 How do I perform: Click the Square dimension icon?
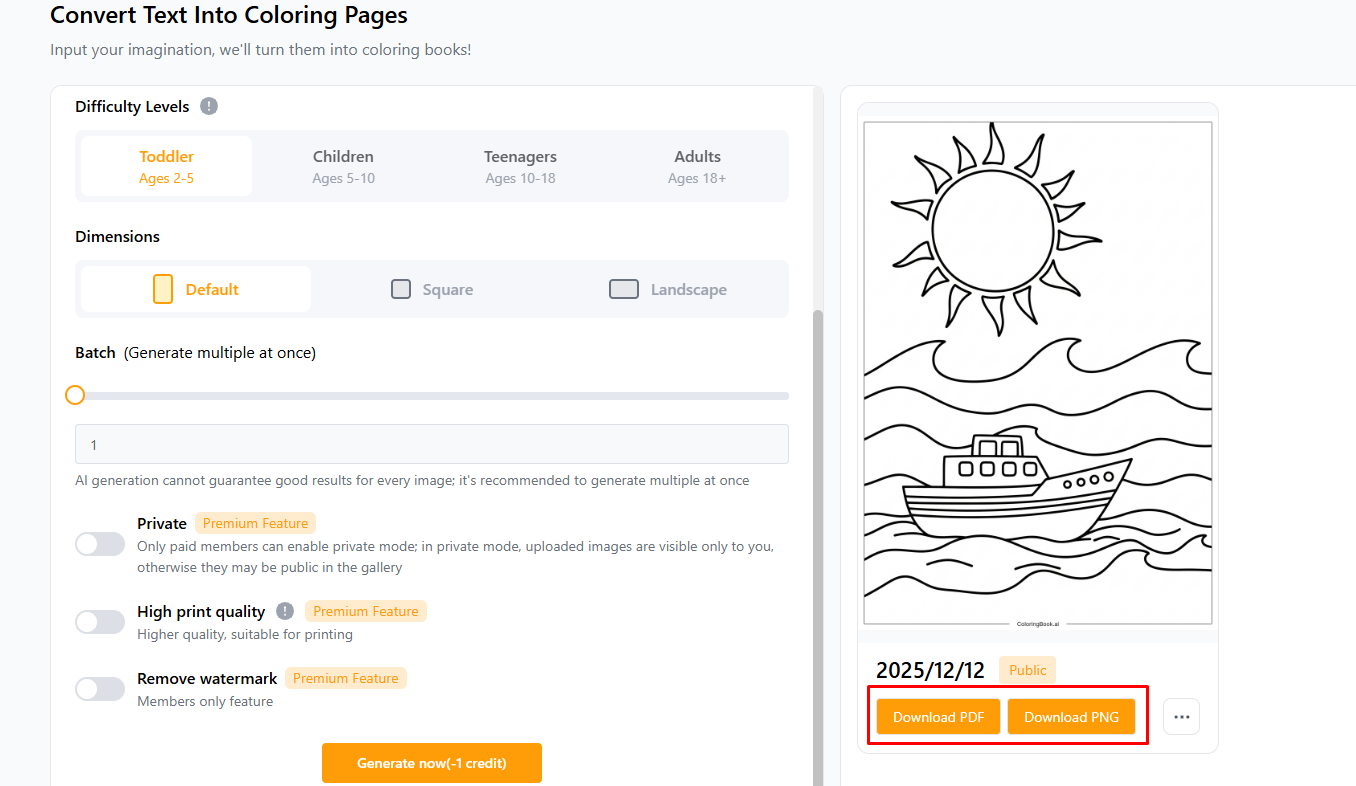401,289
